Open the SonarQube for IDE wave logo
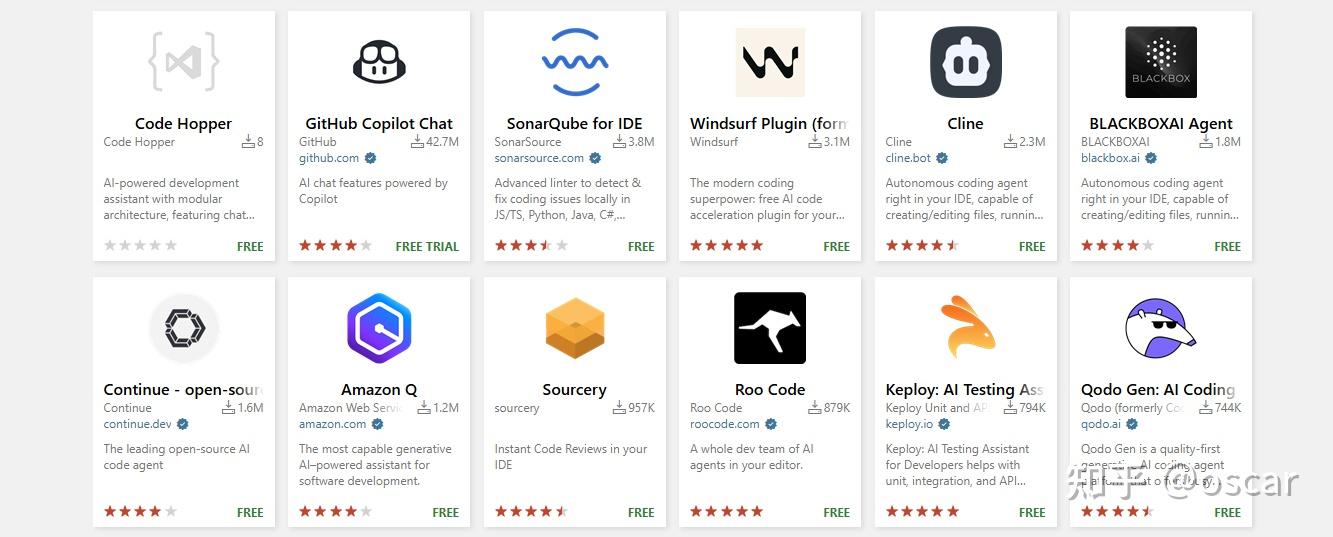The image size is (1333, 537). (x=574, y=62)
